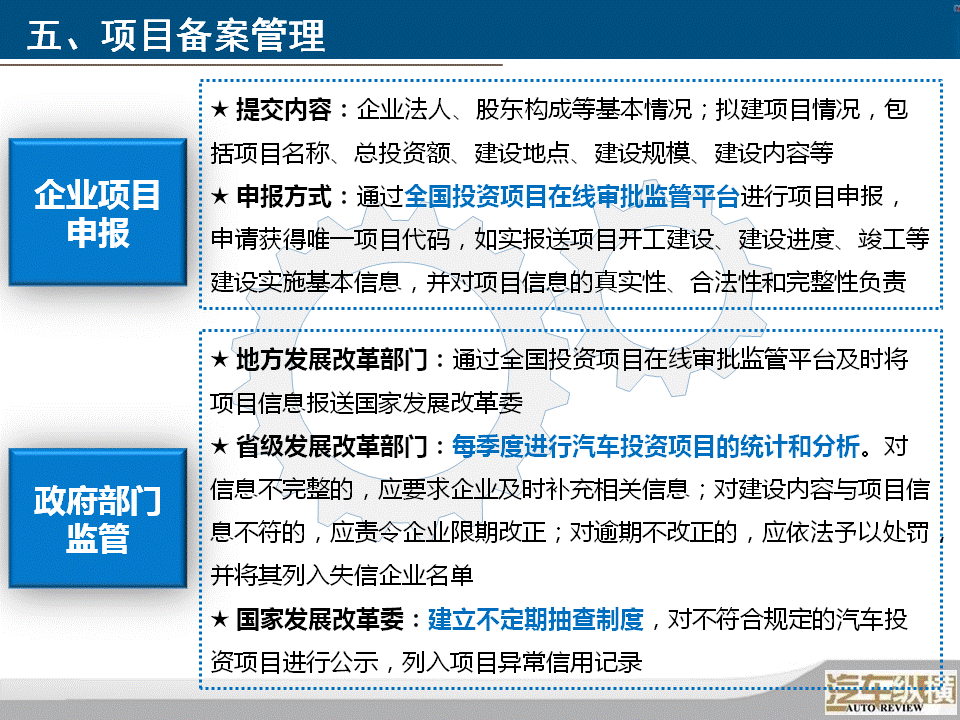
Task: Click the line starting 信息不完整的
Action: (570, 490)
